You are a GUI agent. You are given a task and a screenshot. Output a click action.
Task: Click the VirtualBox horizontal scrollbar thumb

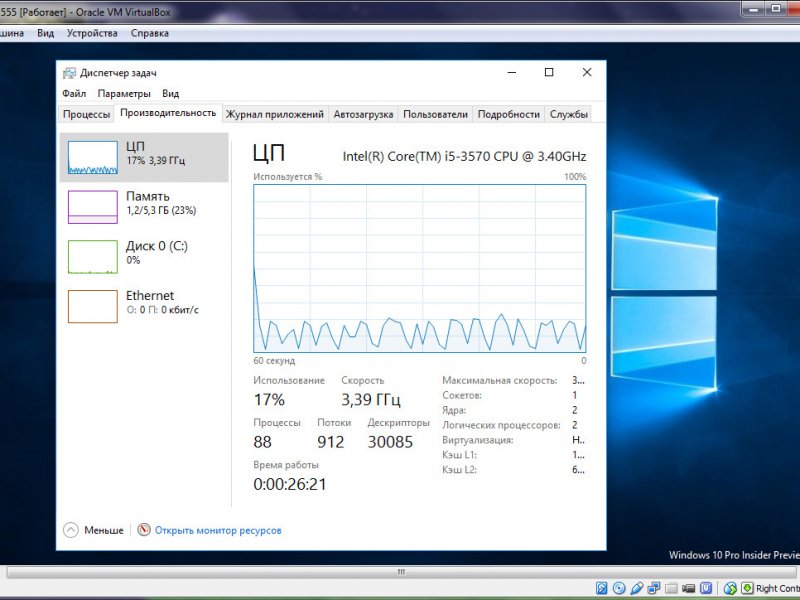(401, 572)
